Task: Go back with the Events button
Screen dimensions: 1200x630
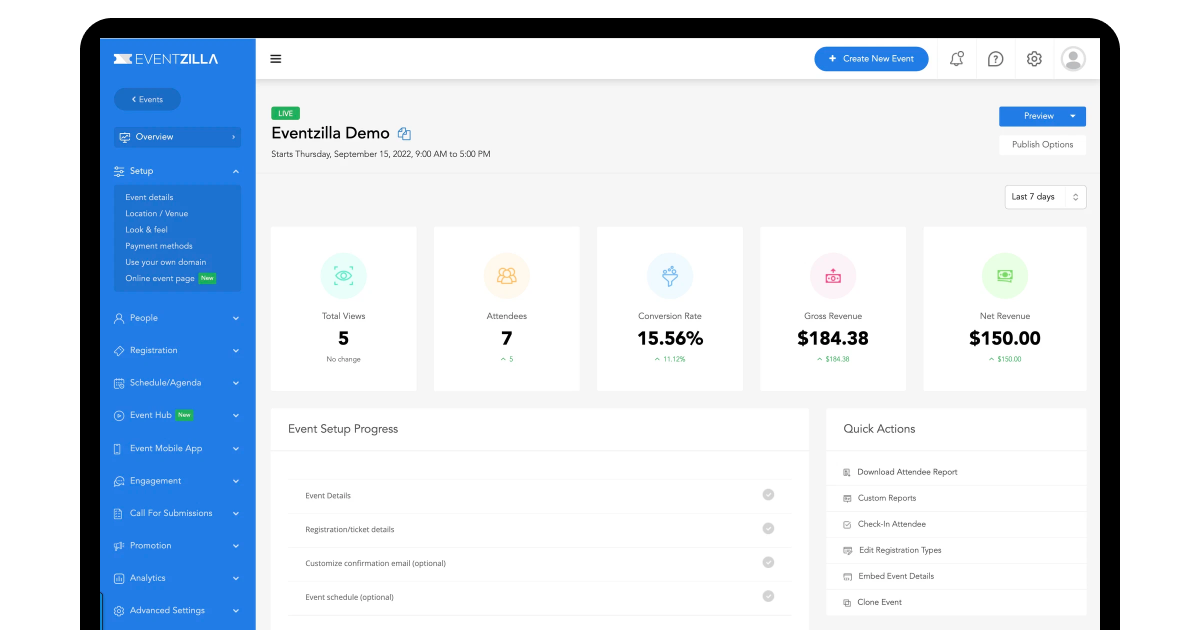Action: coord(147,99)
